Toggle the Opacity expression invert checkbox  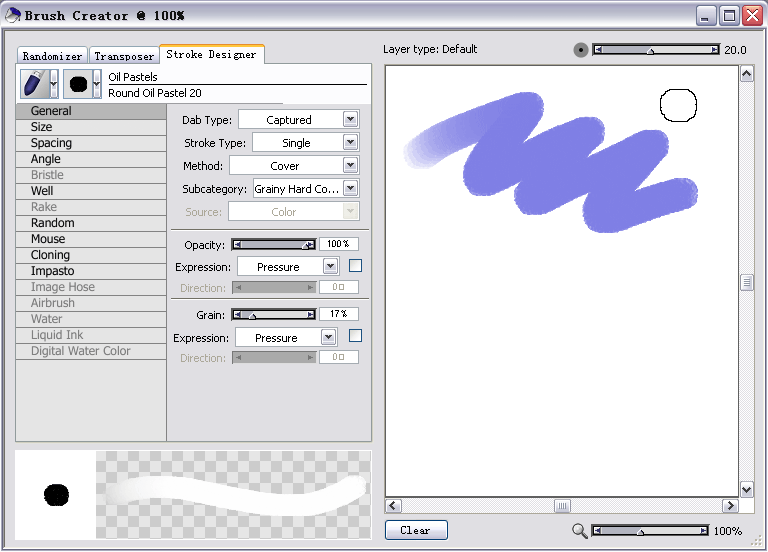click(355, 266)
